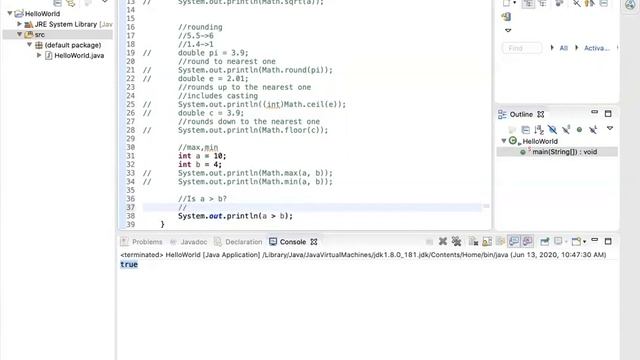640x360 pixels.
Task: Click 'true' output in the console
Action: click(x=129, y=264)
